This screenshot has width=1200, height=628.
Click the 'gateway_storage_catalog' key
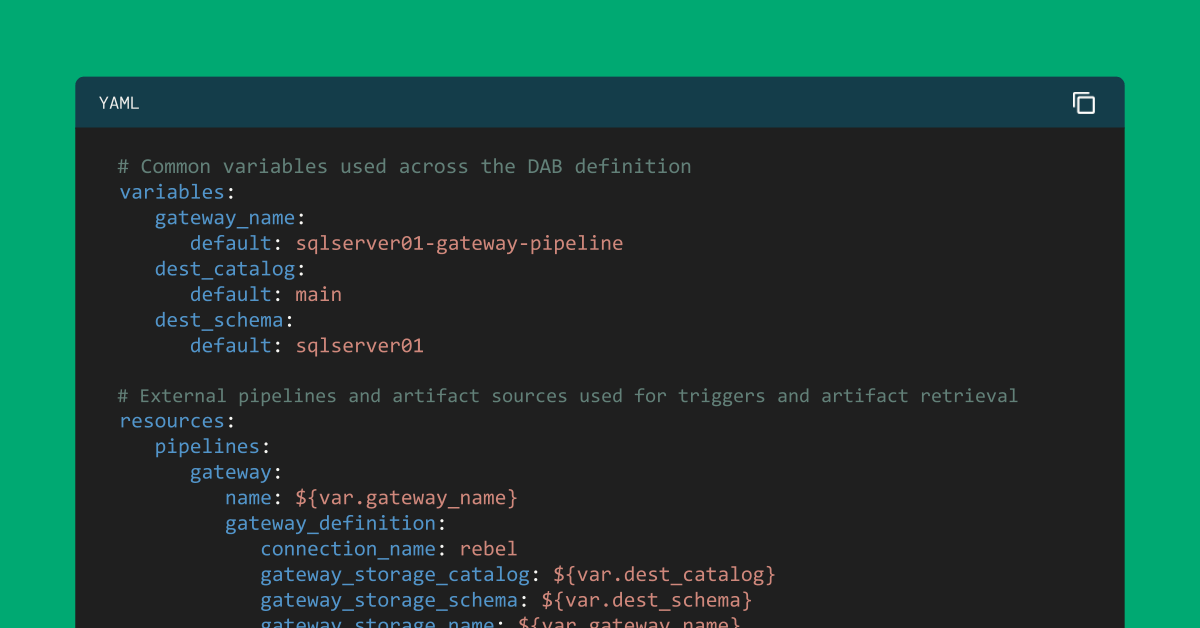pos(395,574)
